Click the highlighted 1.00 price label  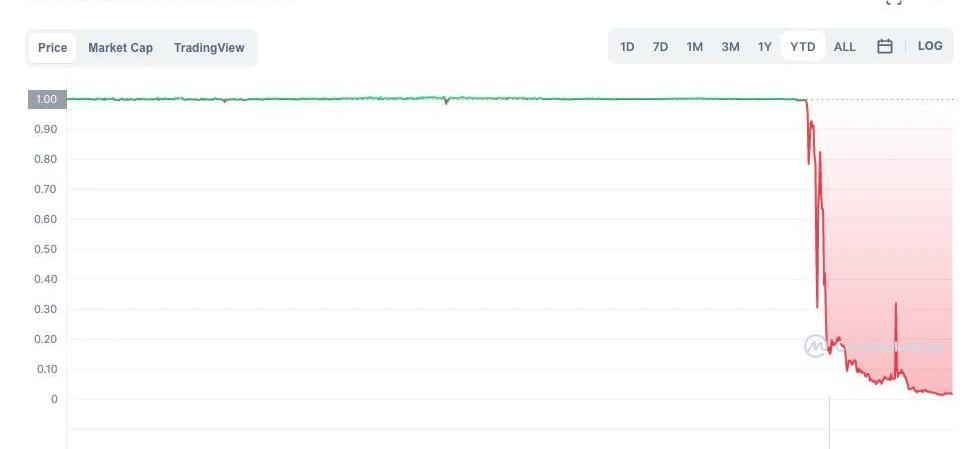coord(47,99)
